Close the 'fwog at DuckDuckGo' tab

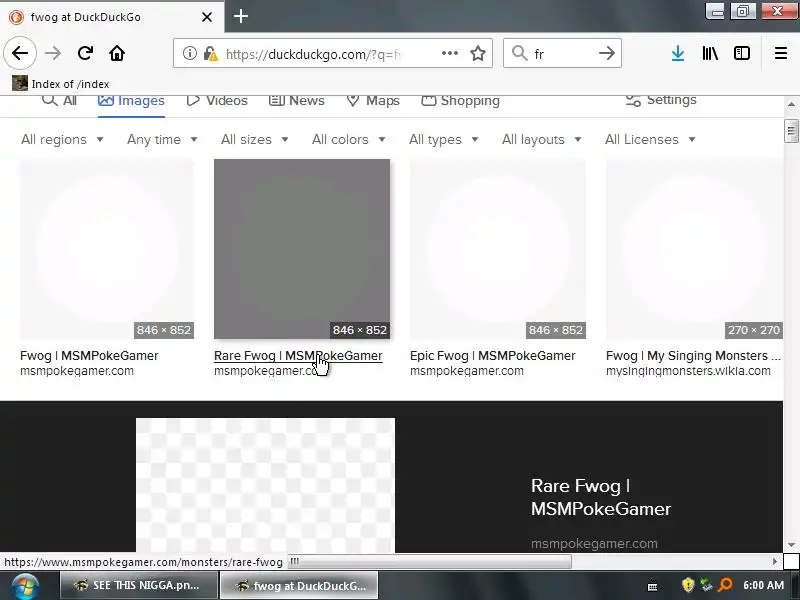point(207,17)
